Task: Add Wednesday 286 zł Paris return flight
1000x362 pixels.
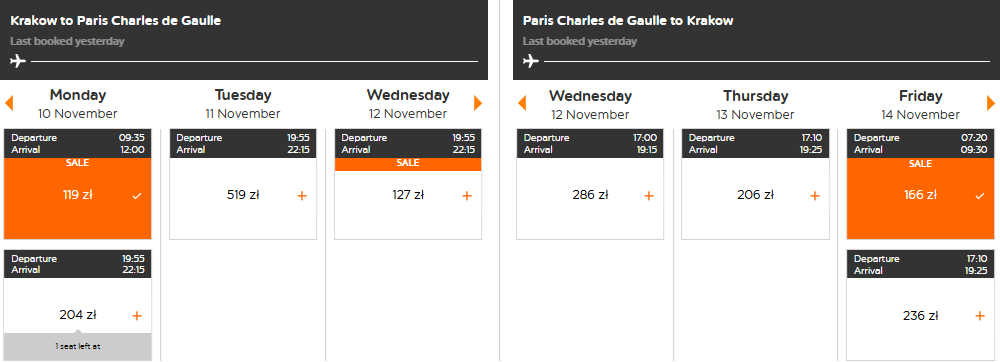Action: click(649, 196)
